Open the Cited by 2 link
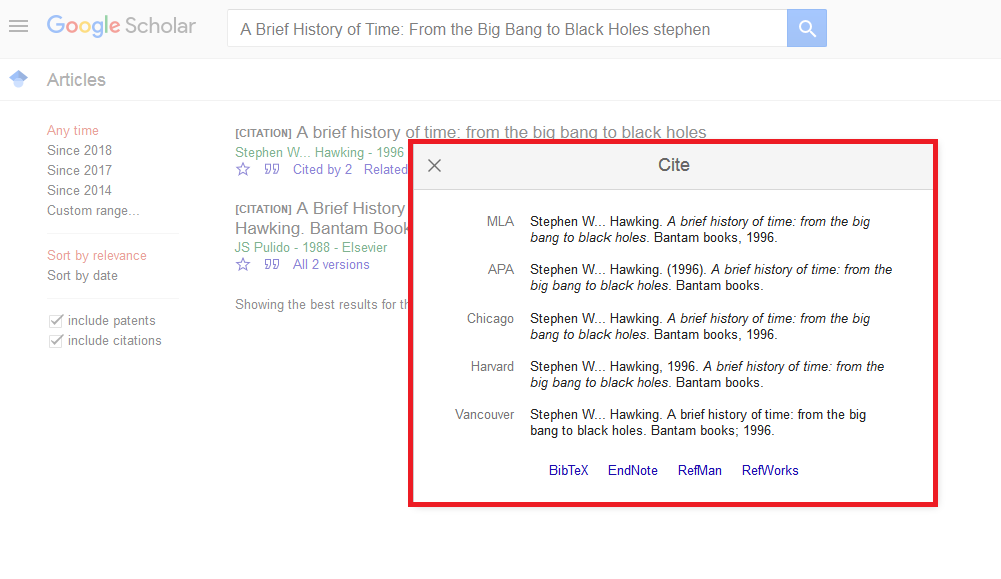 point(322,169)
